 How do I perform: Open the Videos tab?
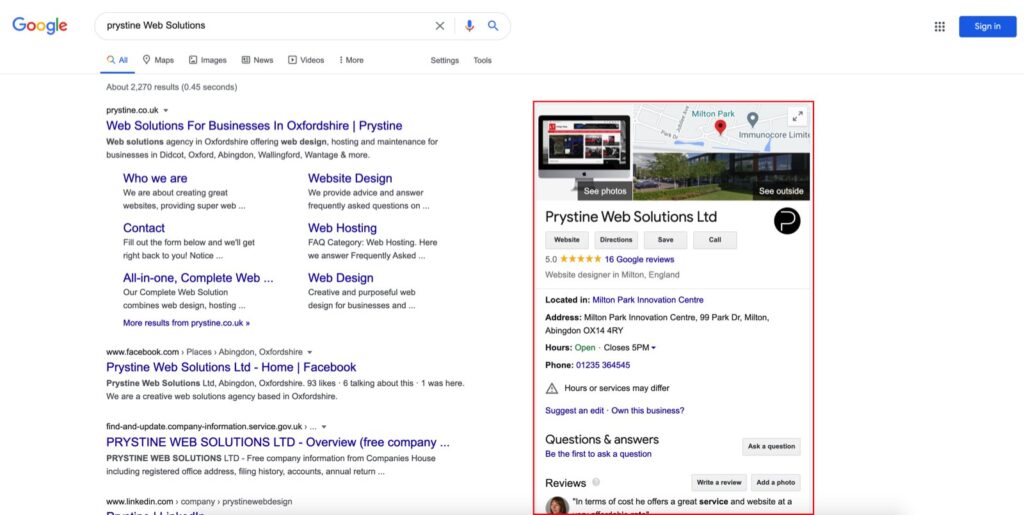[x=306, y=60]
